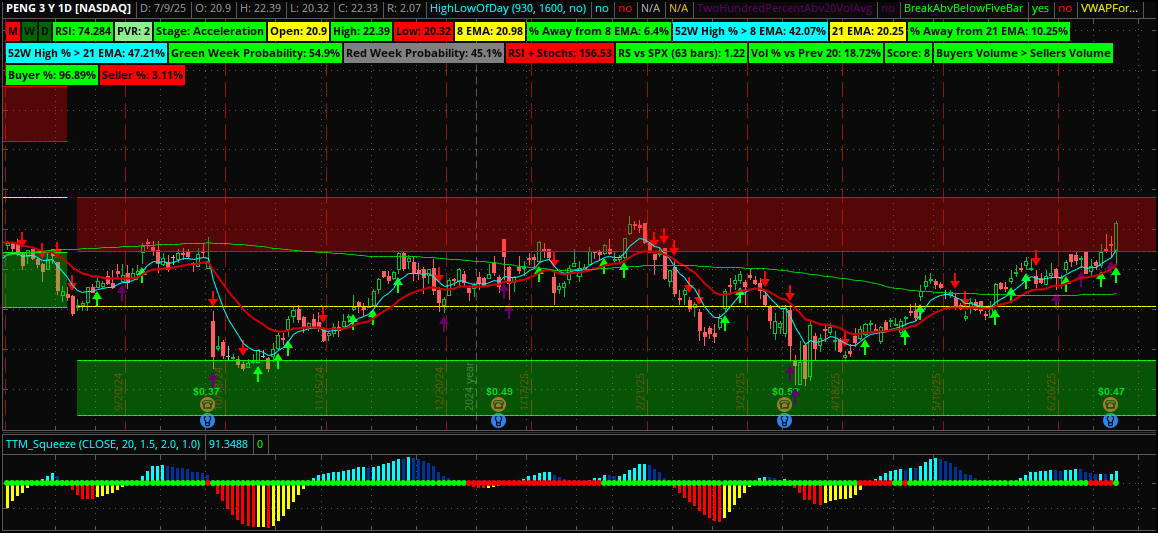1158x533 pixels.
Task: Click the D: 7/9/25 date readout
Action: pyautogui.click(x=162, y=9)
